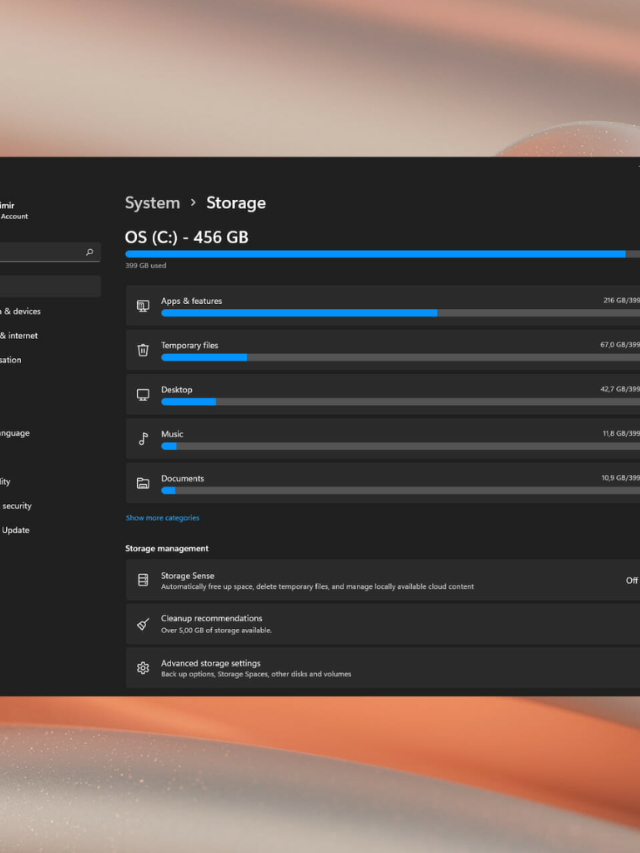Click the Show more categories link
Viewport: 640px width, 853px height.
162,518
